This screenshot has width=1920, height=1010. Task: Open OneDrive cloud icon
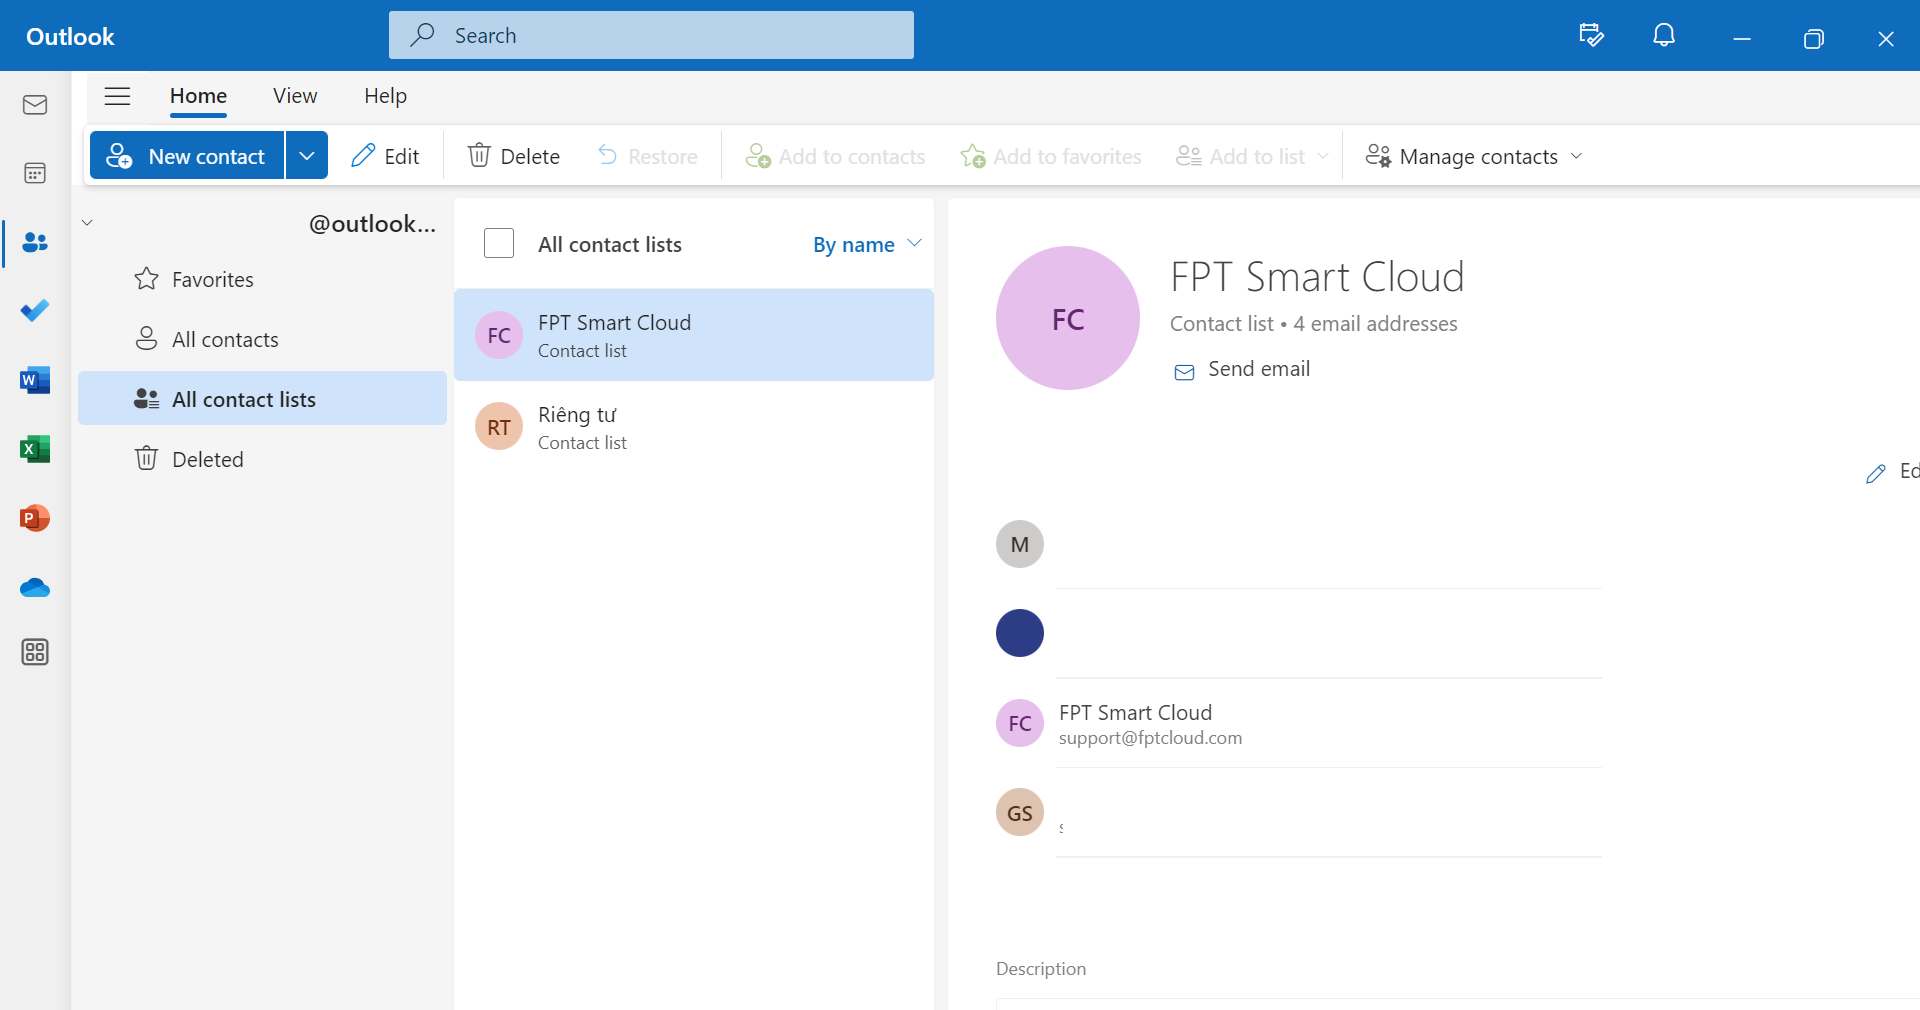tap(35, 587)
